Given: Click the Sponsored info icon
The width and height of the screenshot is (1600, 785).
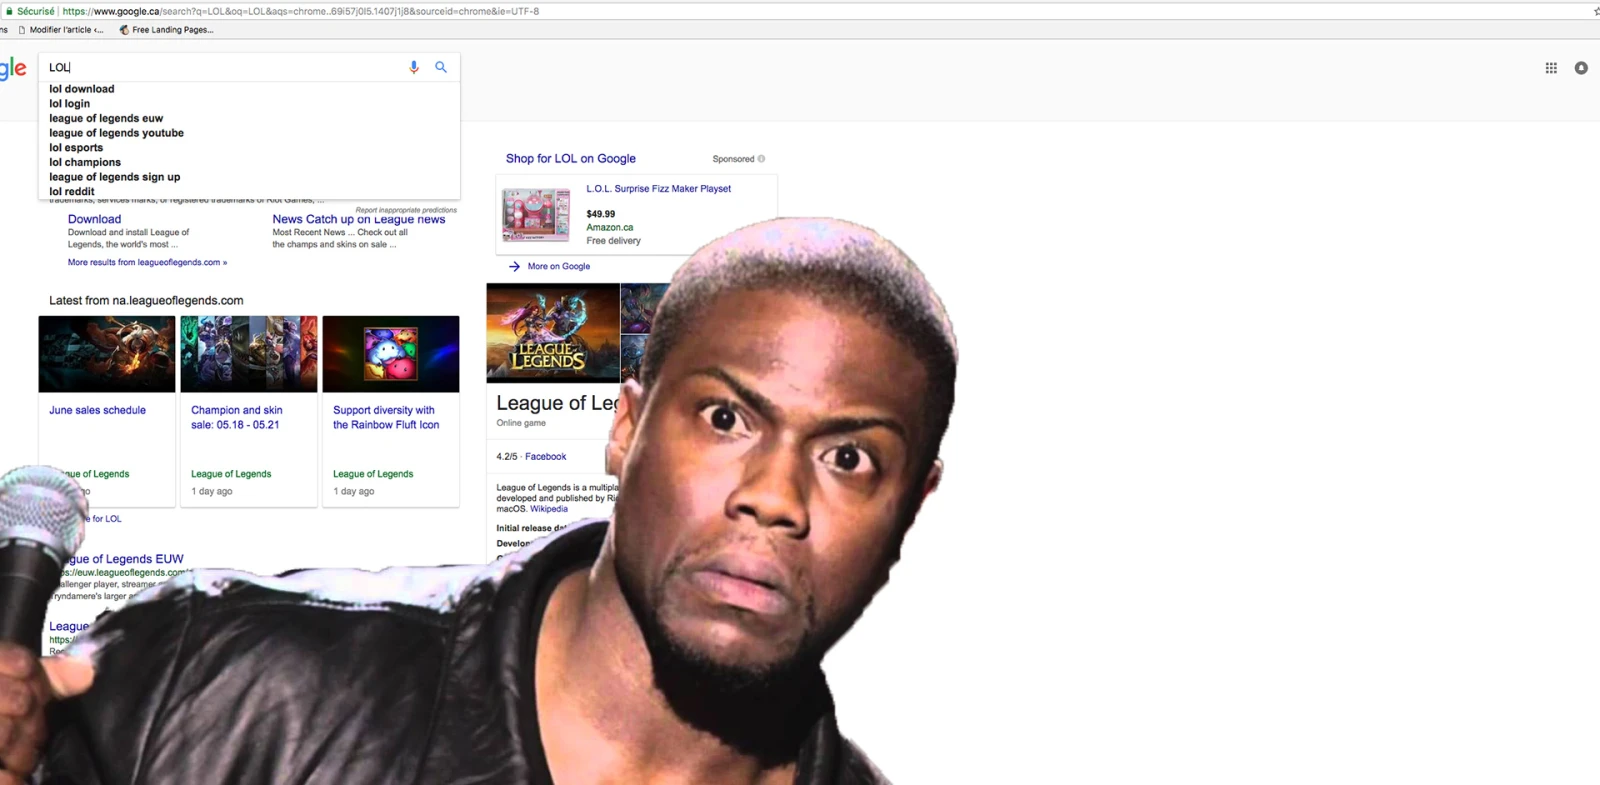Looking at the screenshot, I should click(x=762, y=159).
